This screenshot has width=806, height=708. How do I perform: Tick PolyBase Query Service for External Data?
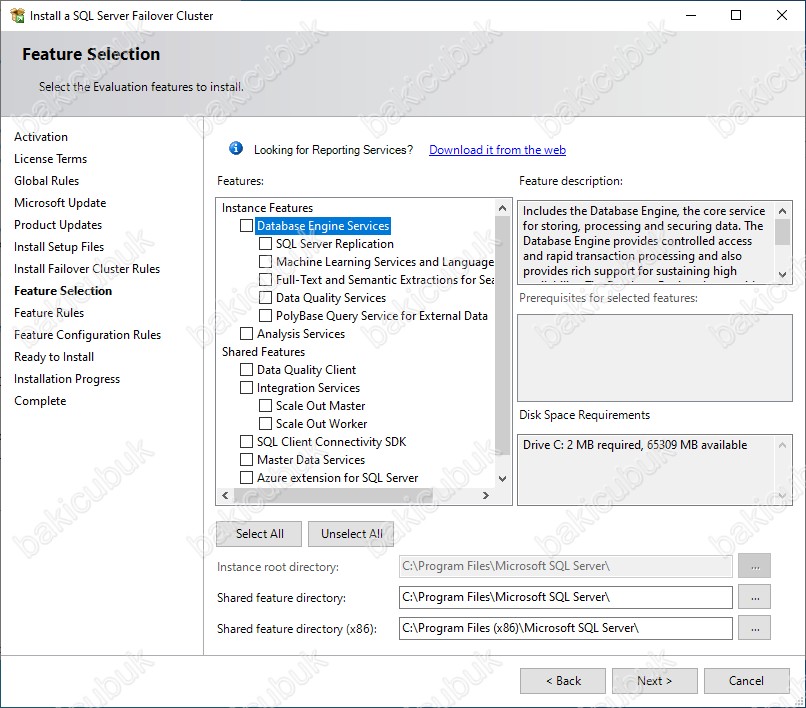pyautogui.click(x=265, y=316)
